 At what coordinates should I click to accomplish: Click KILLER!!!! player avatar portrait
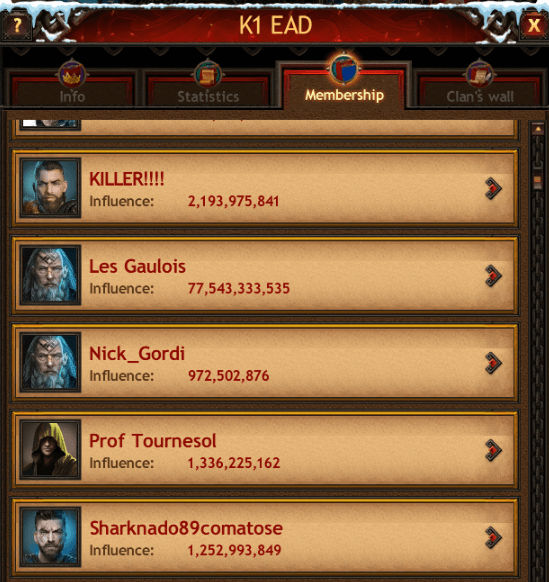point(50,188)
